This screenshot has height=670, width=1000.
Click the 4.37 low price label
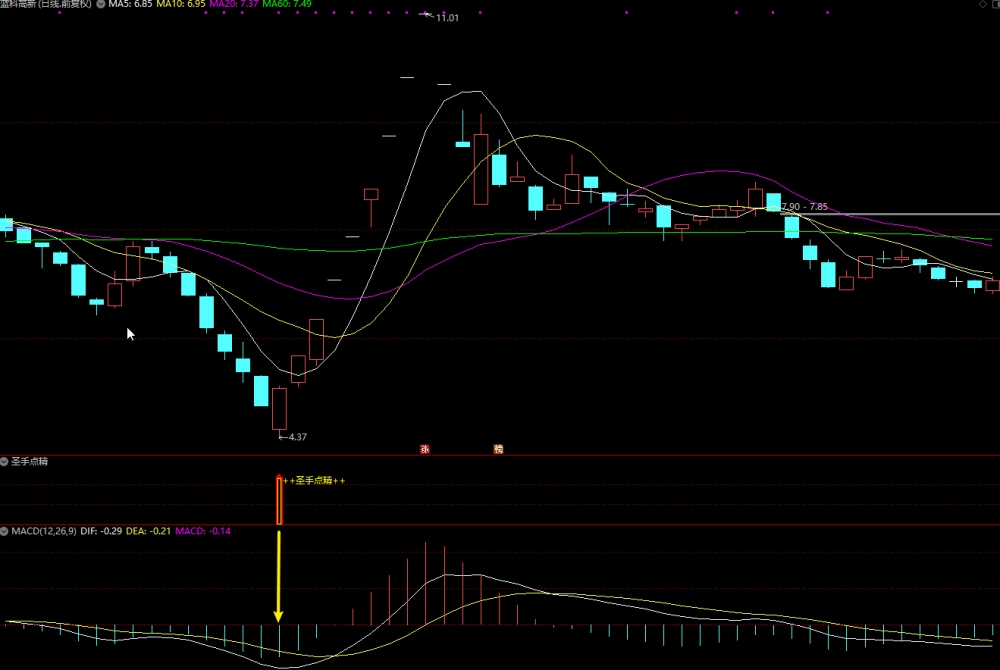coord(297,437)
